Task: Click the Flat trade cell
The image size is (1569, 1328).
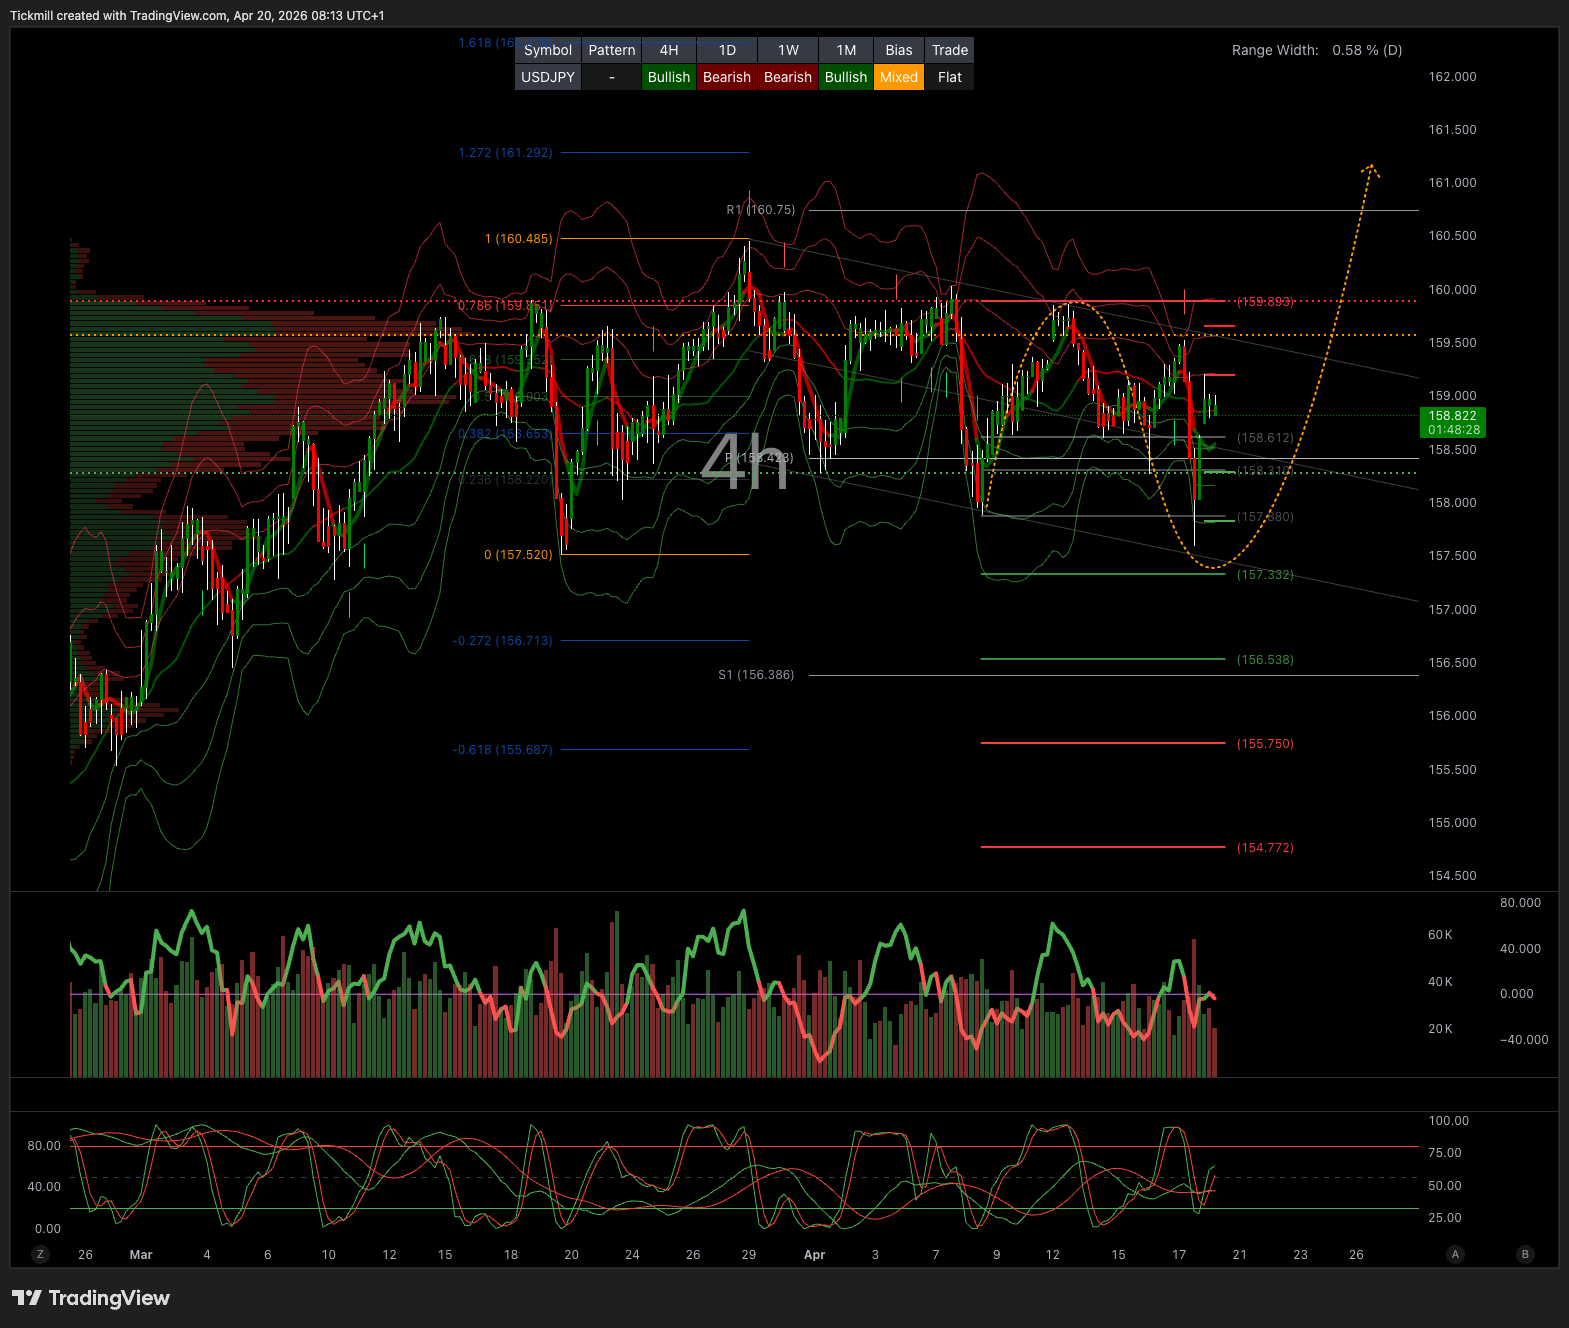Action: tap(949, 77)
